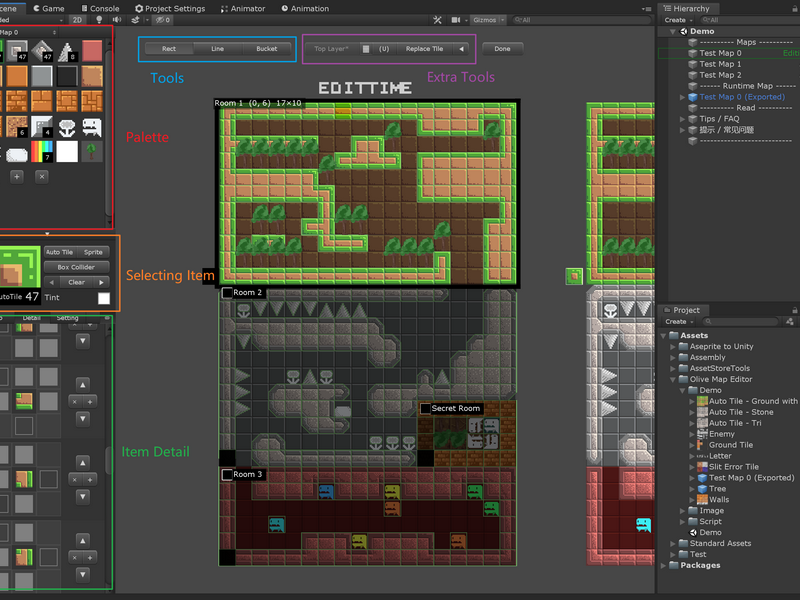Add new palette item with plus button
This screenshot has height=600, width=800.
pos(17,177)
